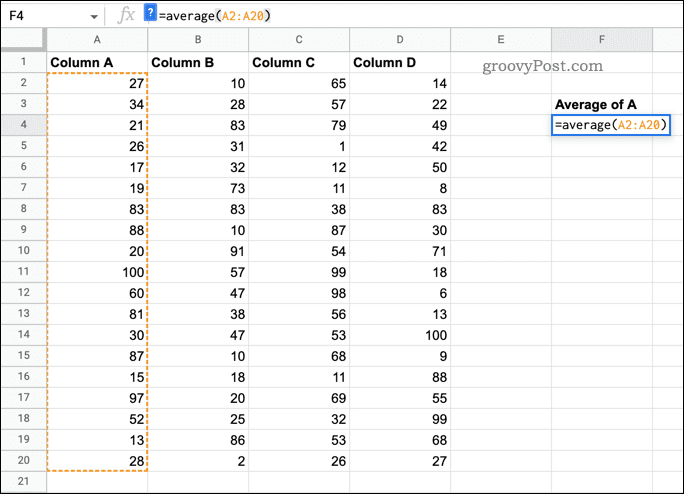Click the "Average of A" label cell
Viewport: 684px width, 494px height.
point(602,104)
